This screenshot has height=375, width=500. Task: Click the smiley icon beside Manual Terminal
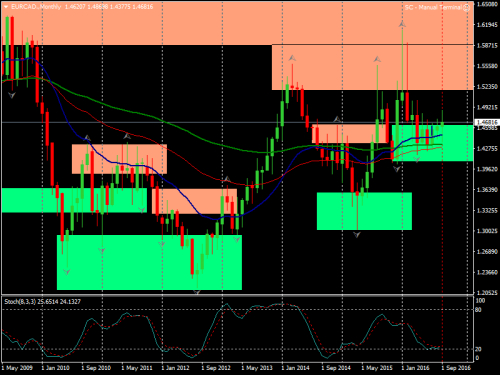pos(466,8)
